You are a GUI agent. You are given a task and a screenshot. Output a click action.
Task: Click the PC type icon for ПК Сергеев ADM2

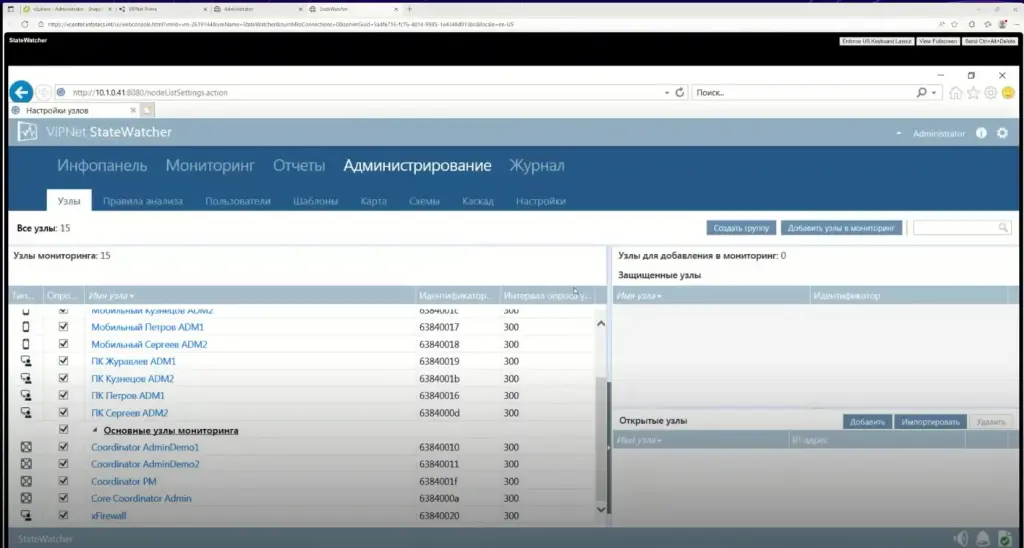26,413
